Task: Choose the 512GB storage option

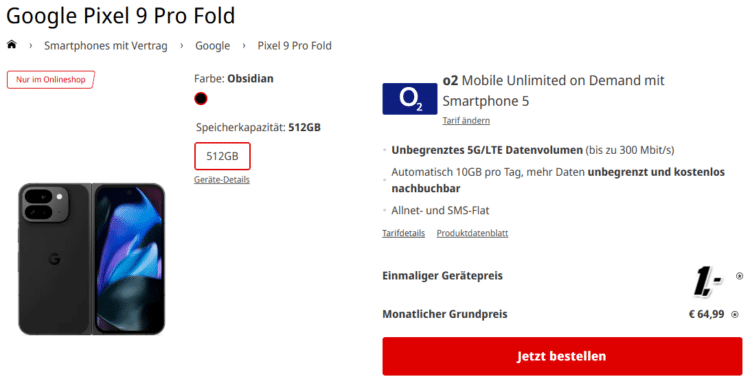Action: pyautogui.click(x=222, y=156)
